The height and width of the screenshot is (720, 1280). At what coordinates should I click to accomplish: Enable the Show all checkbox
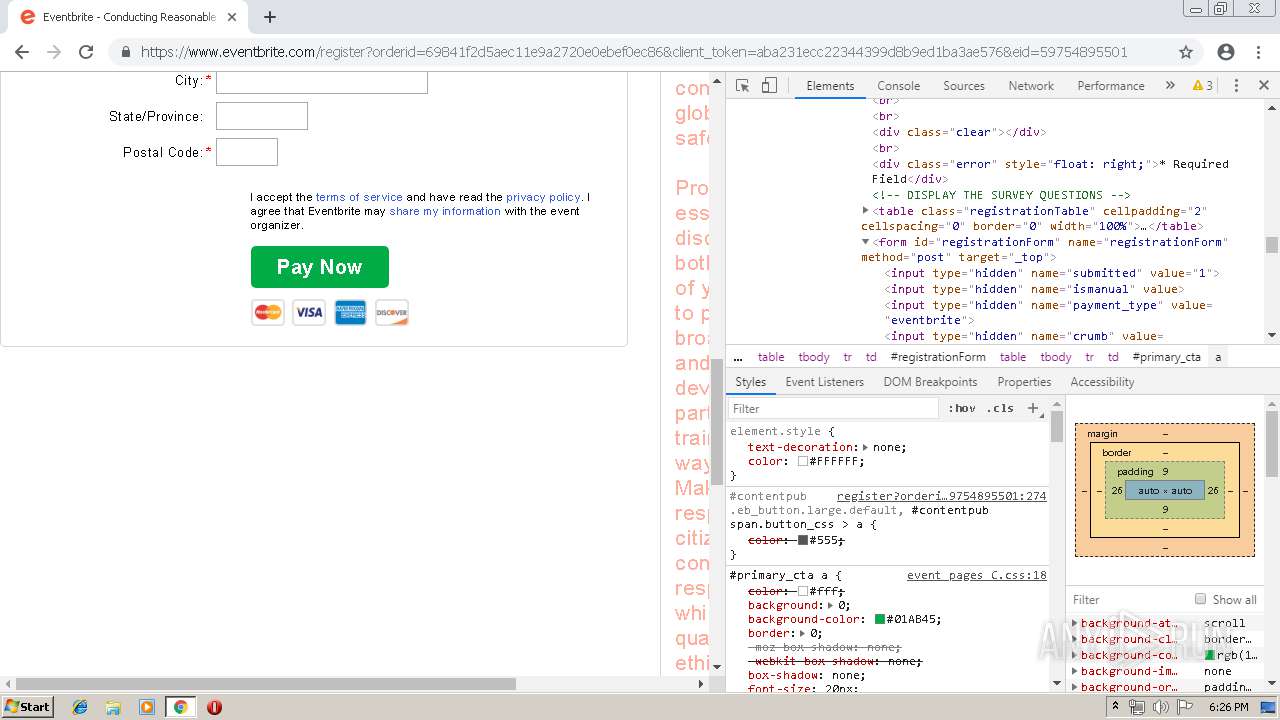pos(1200,599)
